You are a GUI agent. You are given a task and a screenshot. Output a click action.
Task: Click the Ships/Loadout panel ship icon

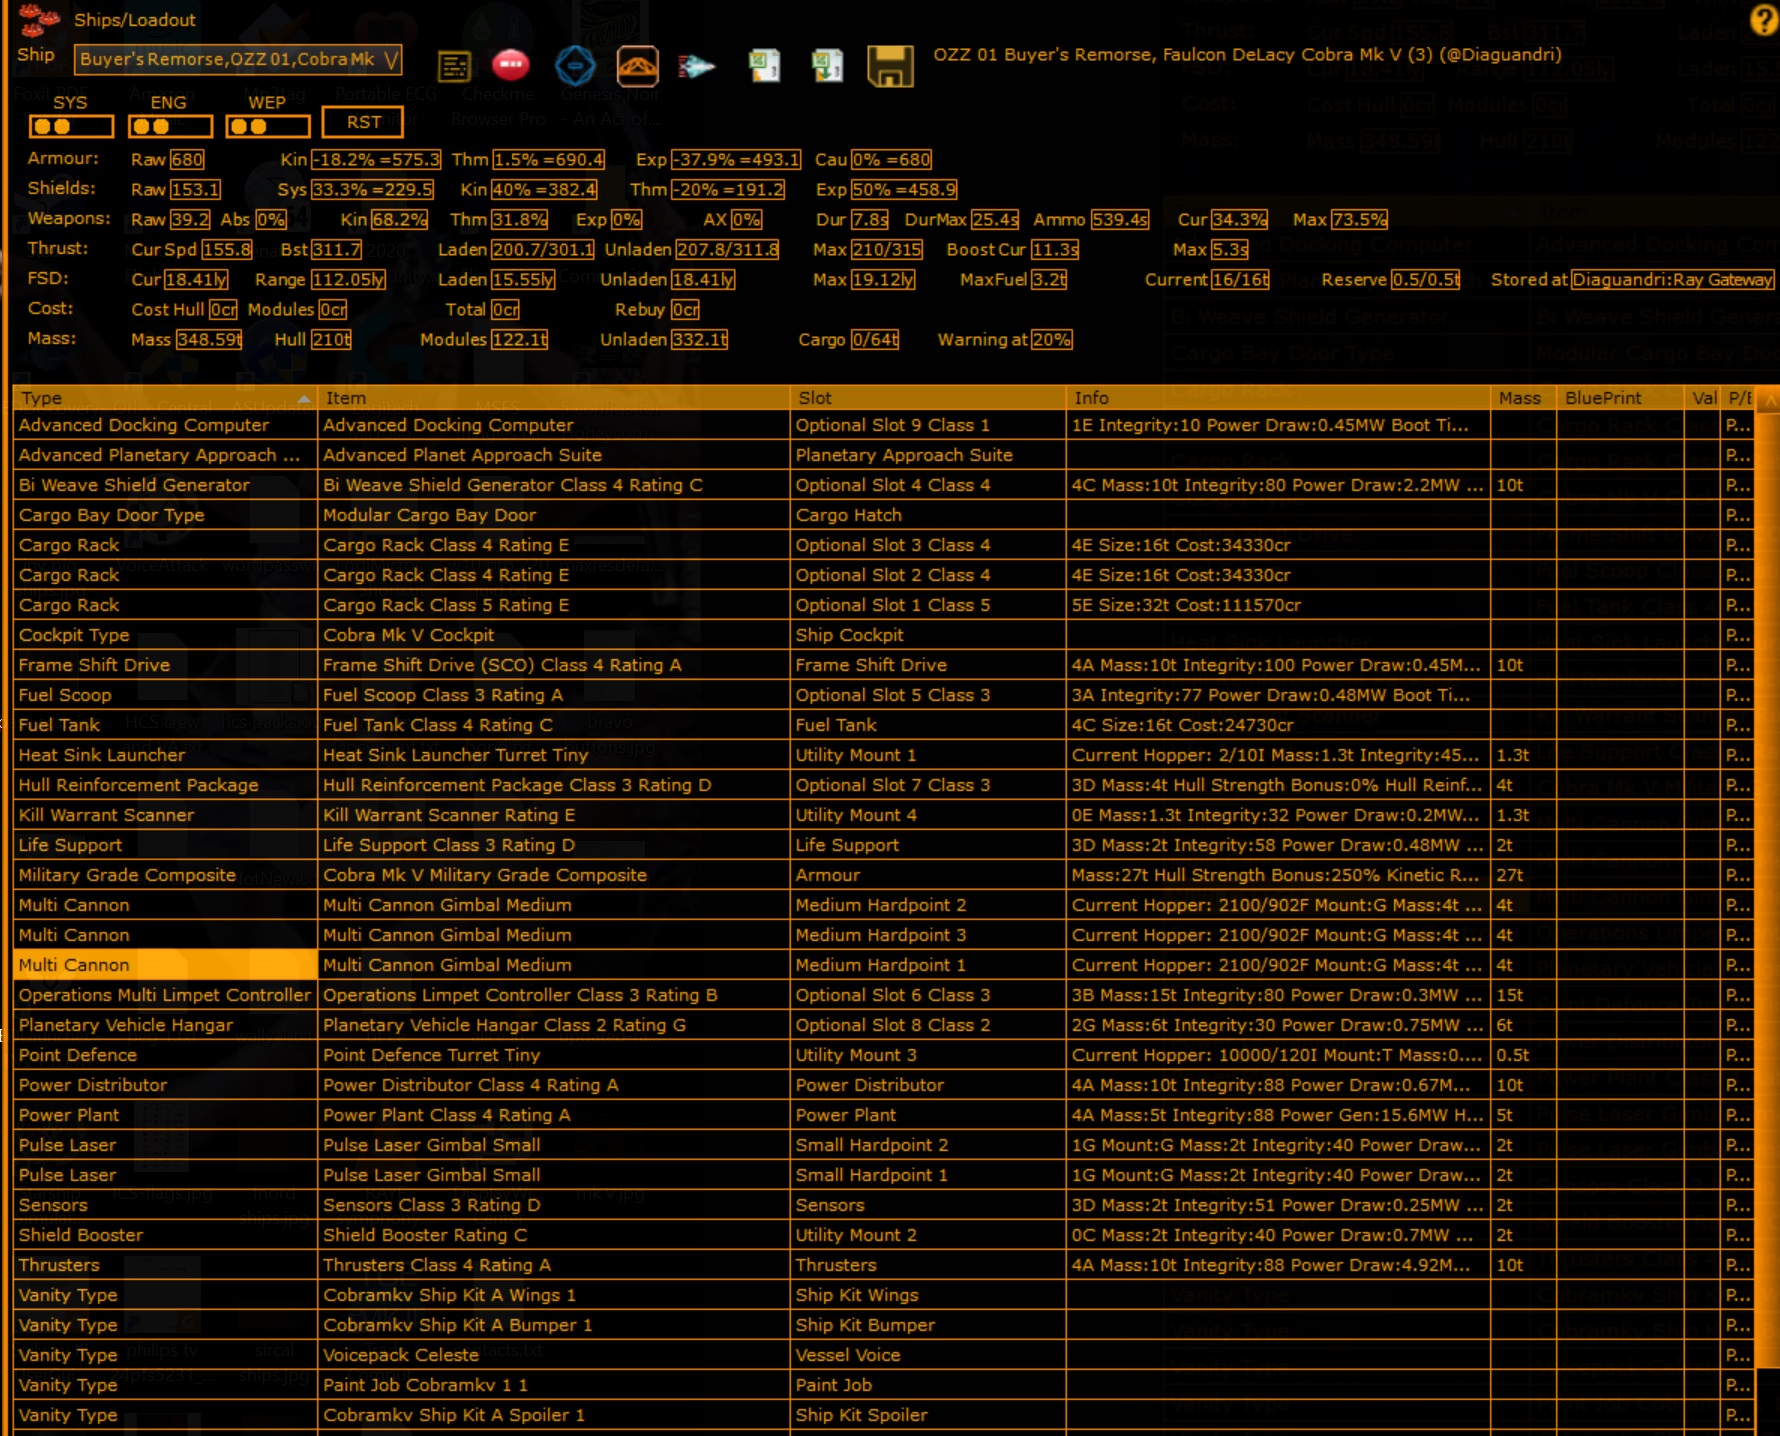39,18
